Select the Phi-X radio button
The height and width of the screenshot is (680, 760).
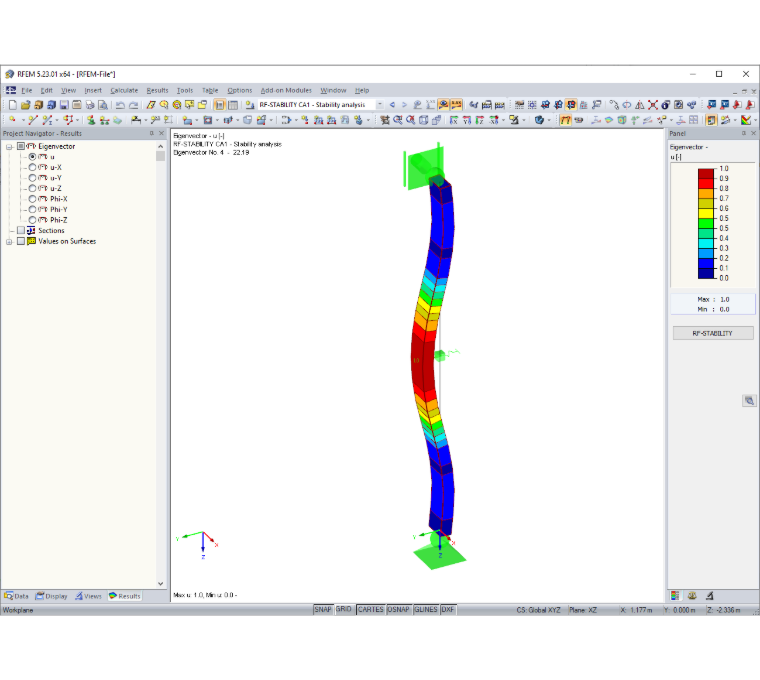tap(32, 199)
